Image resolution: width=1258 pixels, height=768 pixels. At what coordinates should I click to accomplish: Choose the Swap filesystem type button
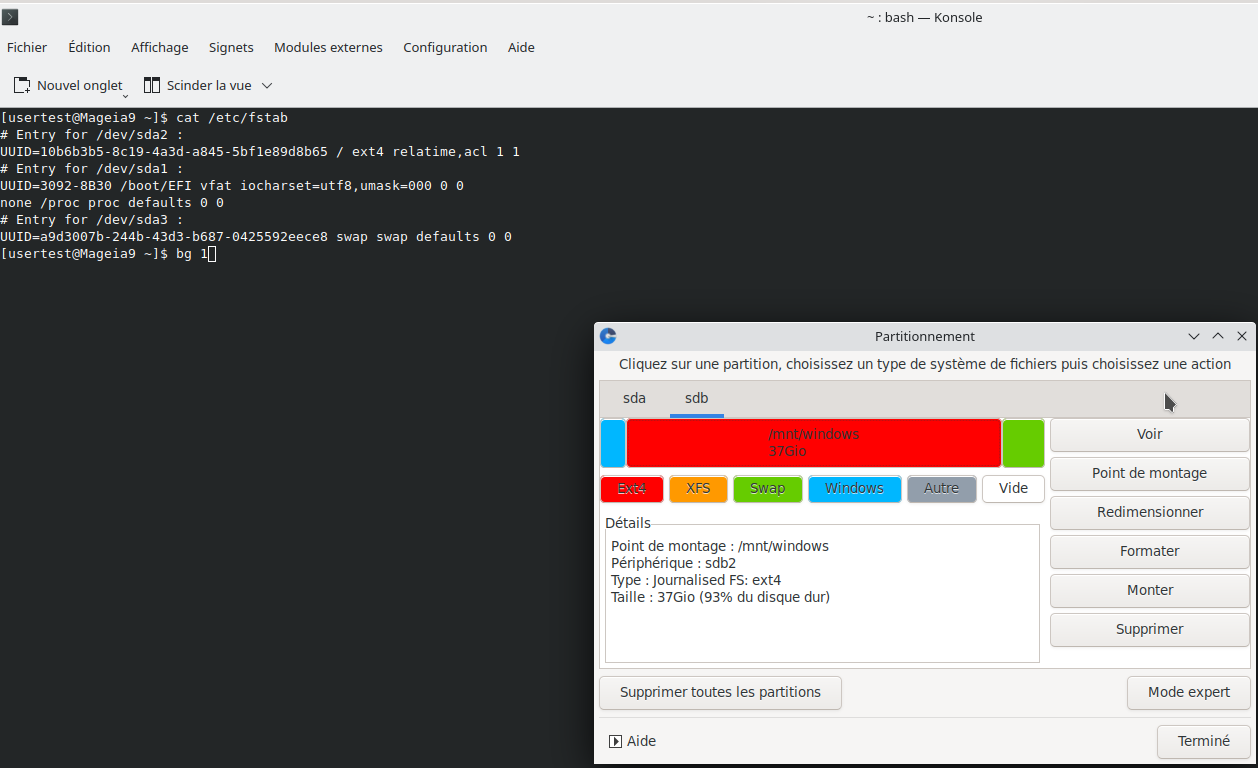768,489
